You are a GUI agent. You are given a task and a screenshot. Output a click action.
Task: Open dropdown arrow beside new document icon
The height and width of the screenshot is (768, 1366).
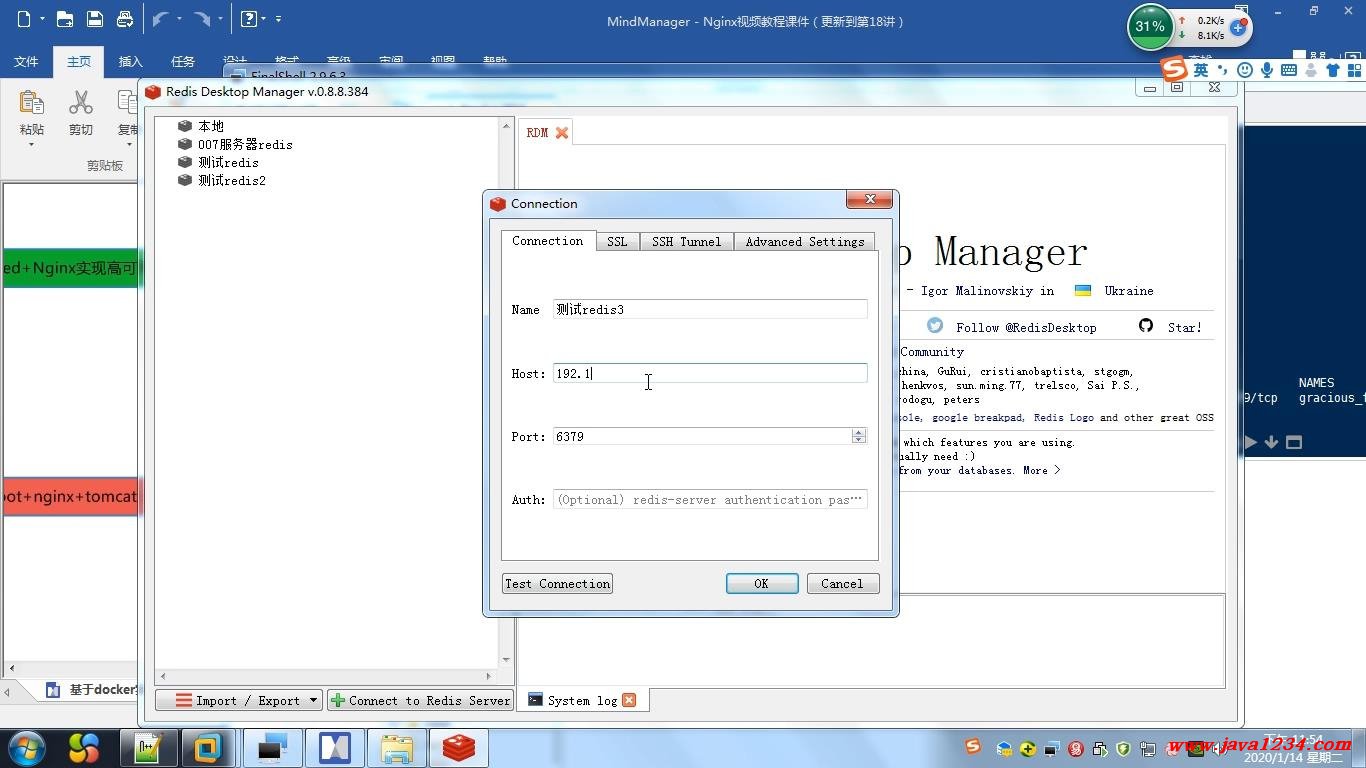pyautogui.click(x=42, y=19)
